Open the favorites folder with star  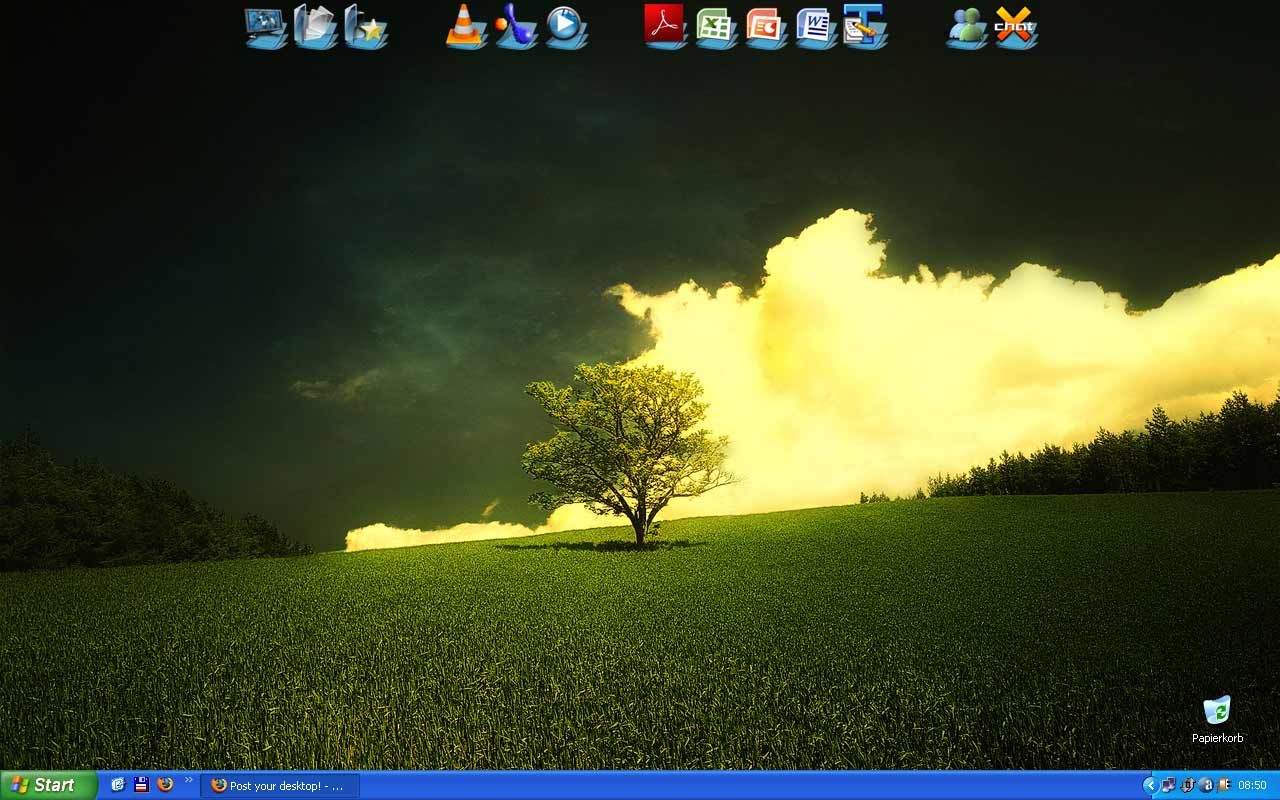[366, 27]
